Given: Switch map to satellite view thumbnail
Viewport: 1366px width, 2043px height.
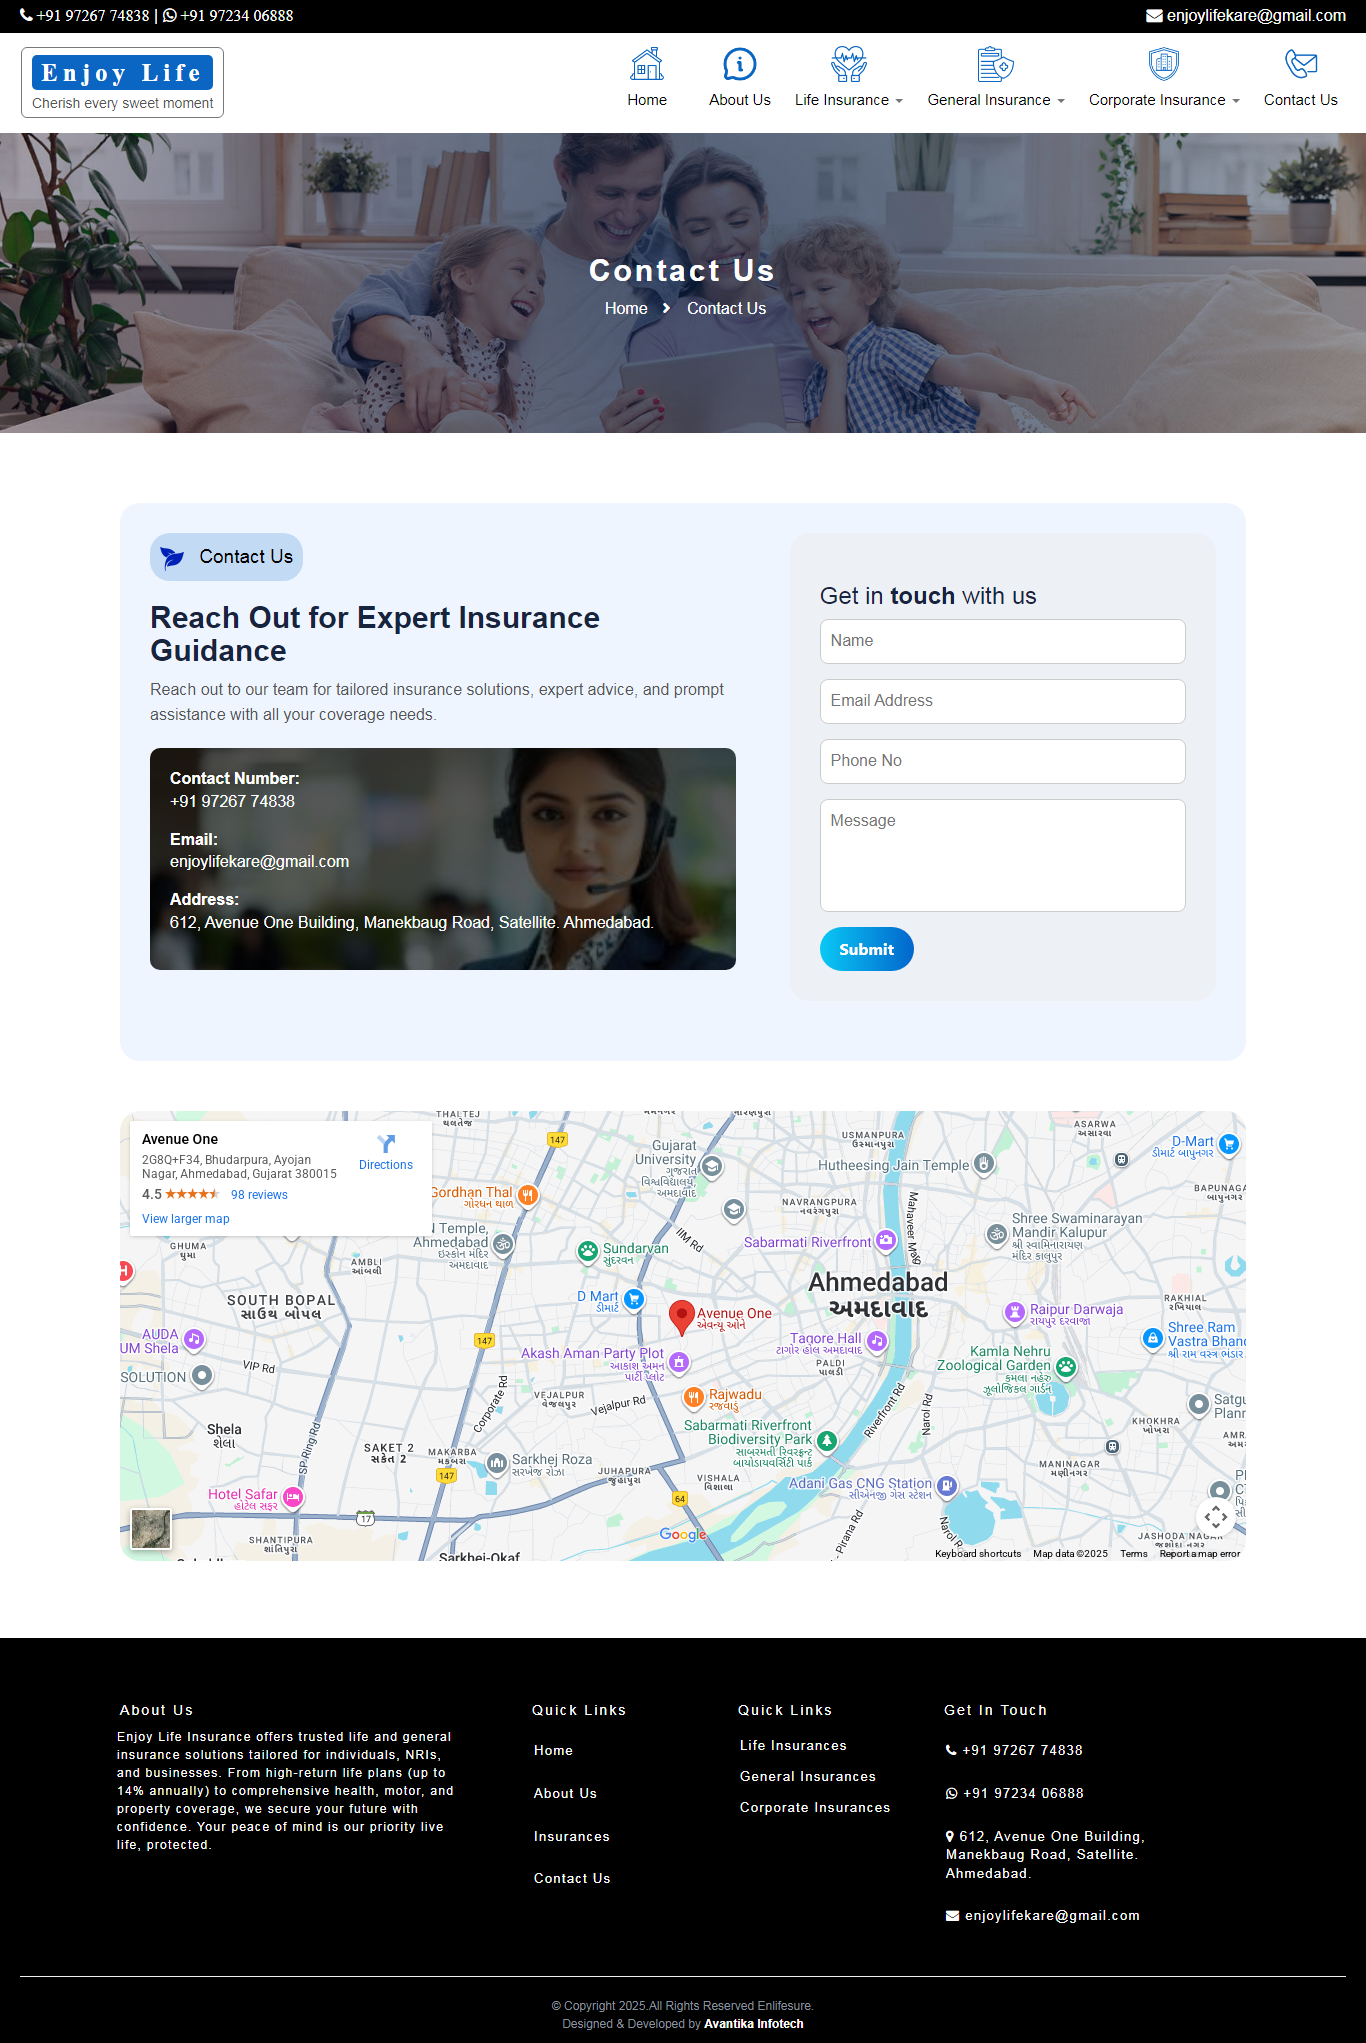Looking at the screenshot, I should [151, 1528].
